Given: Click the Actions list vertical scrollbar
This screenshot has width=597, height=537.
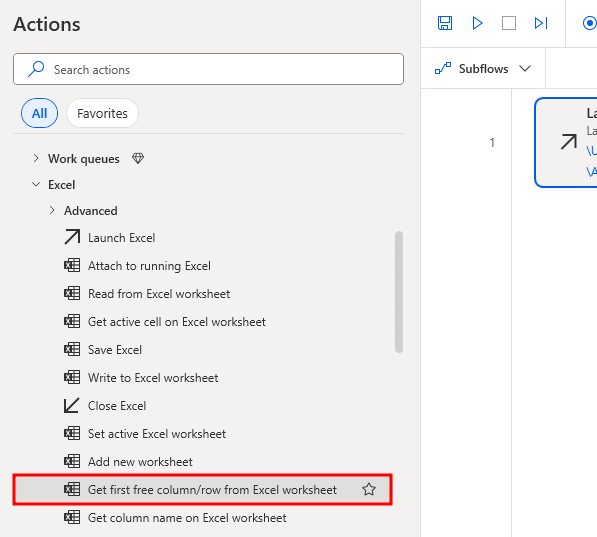Looking at the screenshot, I should pos(399,292).
